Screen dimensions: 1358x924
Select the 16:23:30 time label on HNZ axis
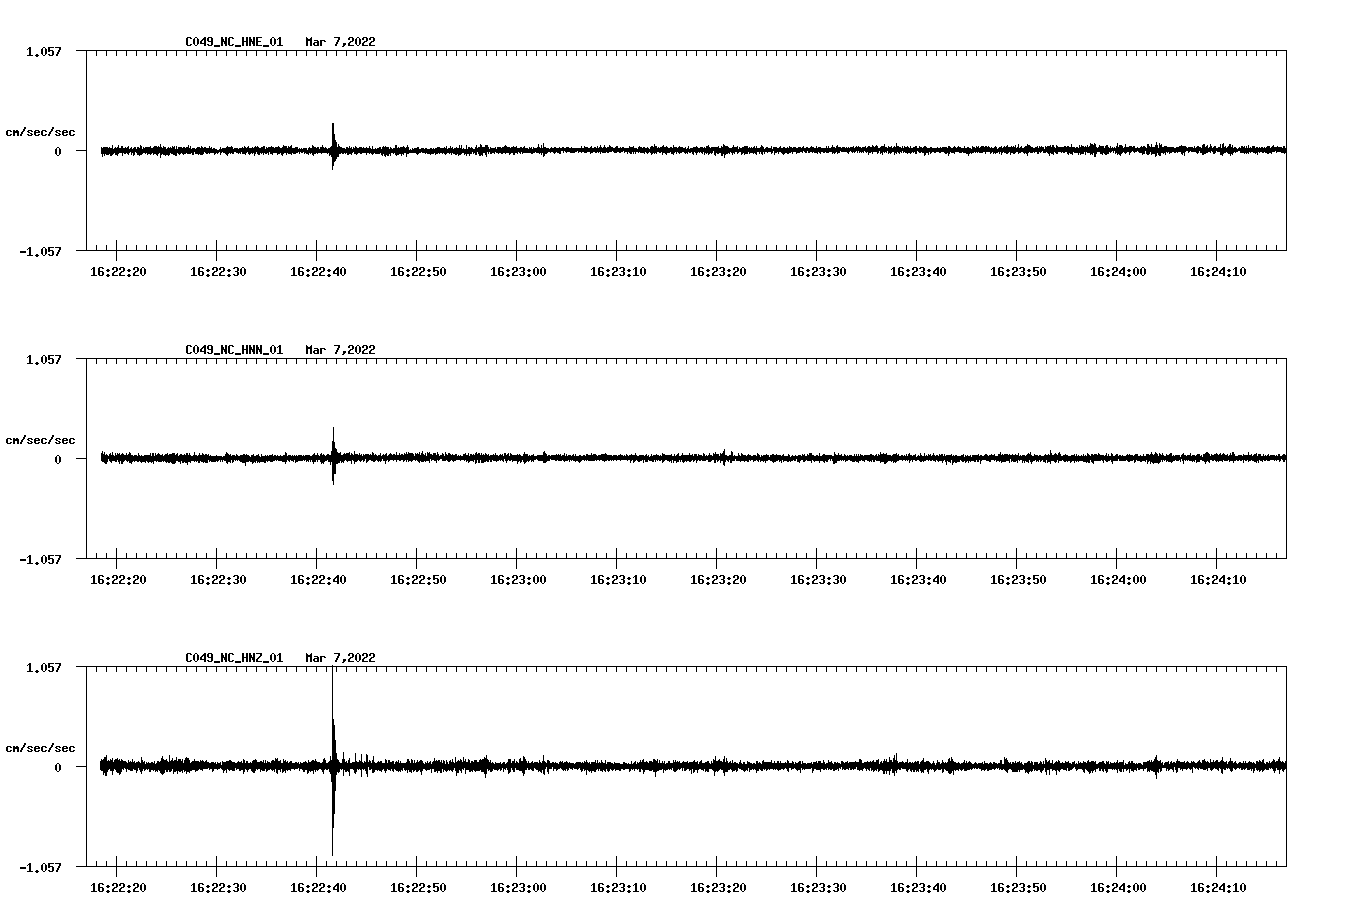[x=818, y=888]
